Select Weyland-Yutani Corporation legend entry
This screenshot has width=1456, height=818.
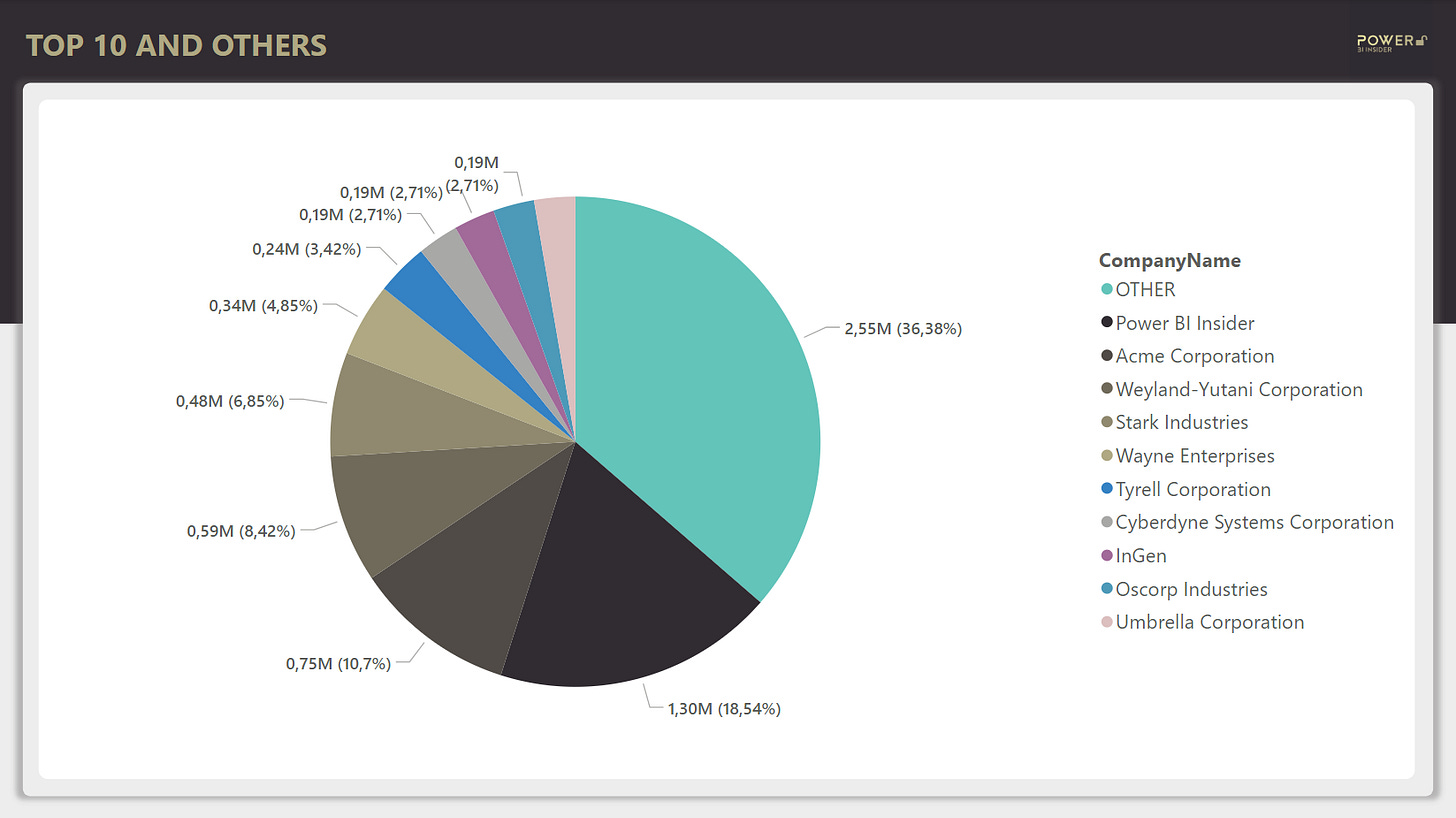[x=1231, y=389]
